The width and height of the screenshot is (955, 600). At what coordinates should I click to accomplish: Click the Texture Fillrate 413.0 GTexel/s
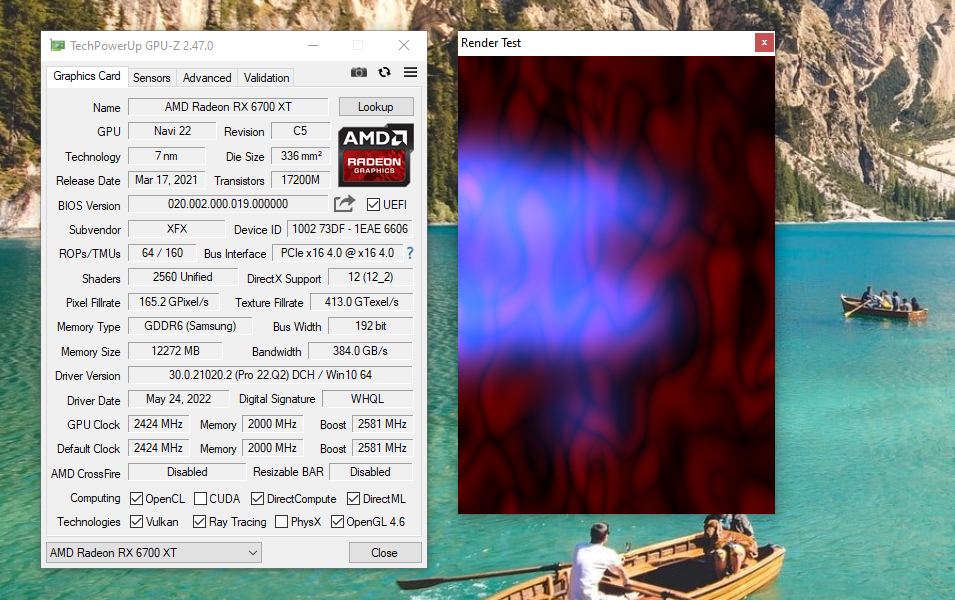(x=361, y=302)
